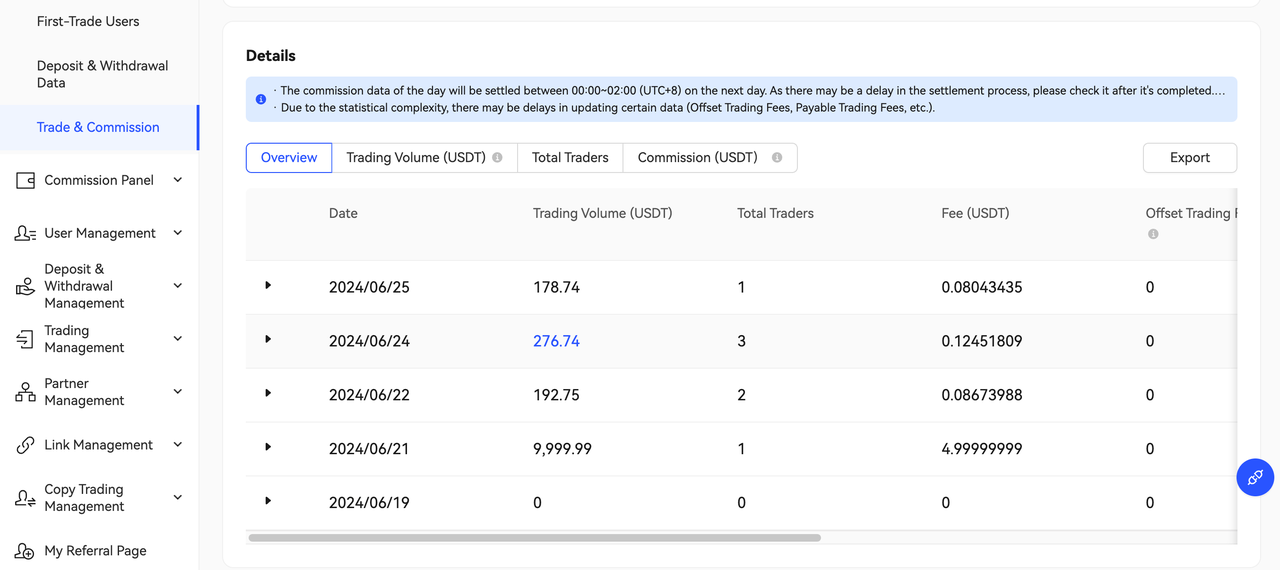This screenshot has width=1280, height=570.
Task: Expand the 2024/06/19 row
Action: [268, 501]
